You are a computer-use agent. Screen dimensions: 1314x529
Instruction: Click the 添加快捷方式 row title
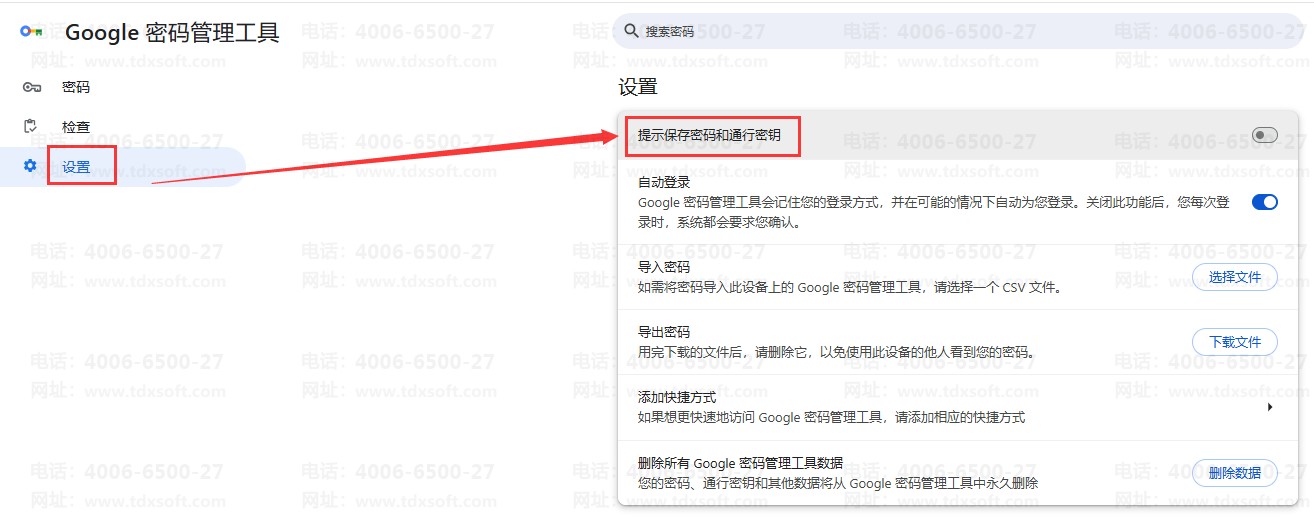(x=677, y=397)
